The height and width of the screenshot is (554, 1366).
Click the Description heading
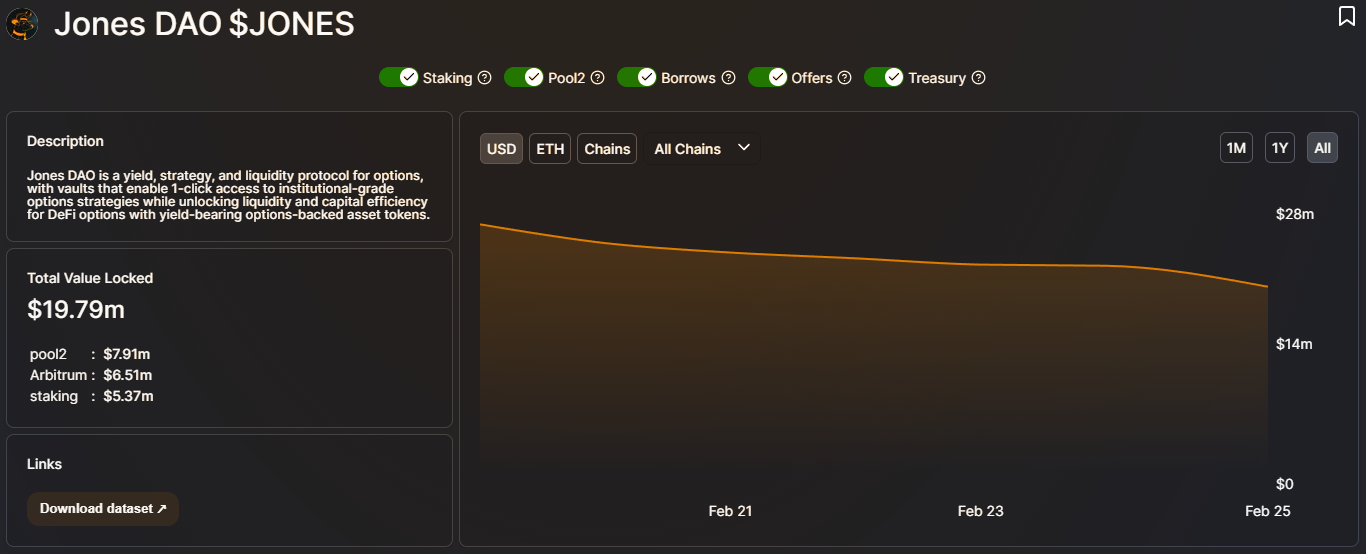(65, 141)
